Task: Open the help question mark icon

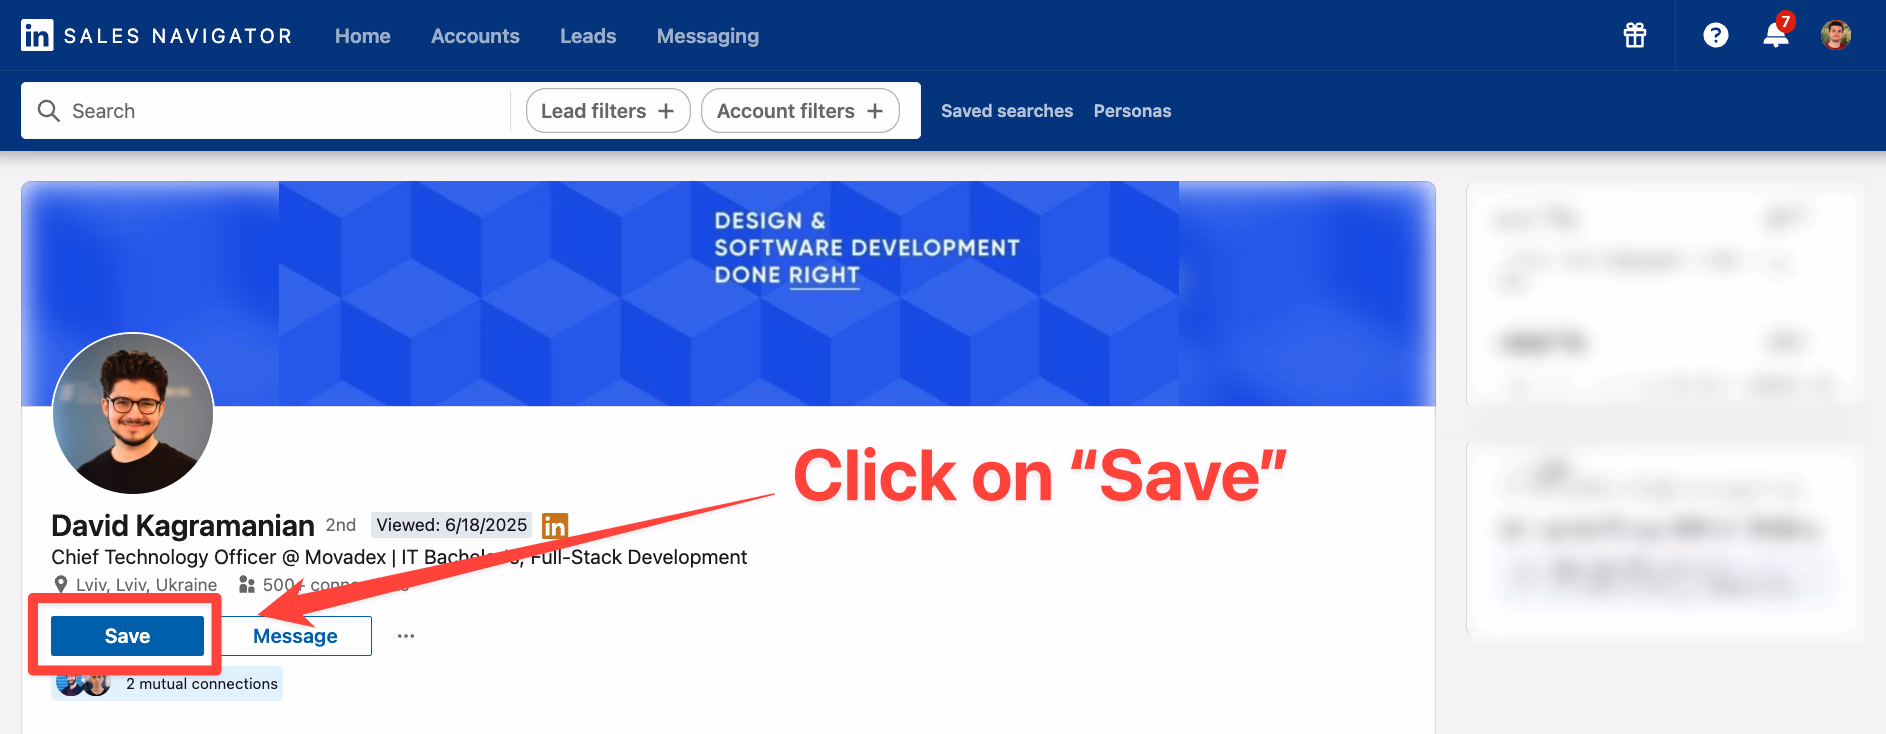Action: 1716,36
